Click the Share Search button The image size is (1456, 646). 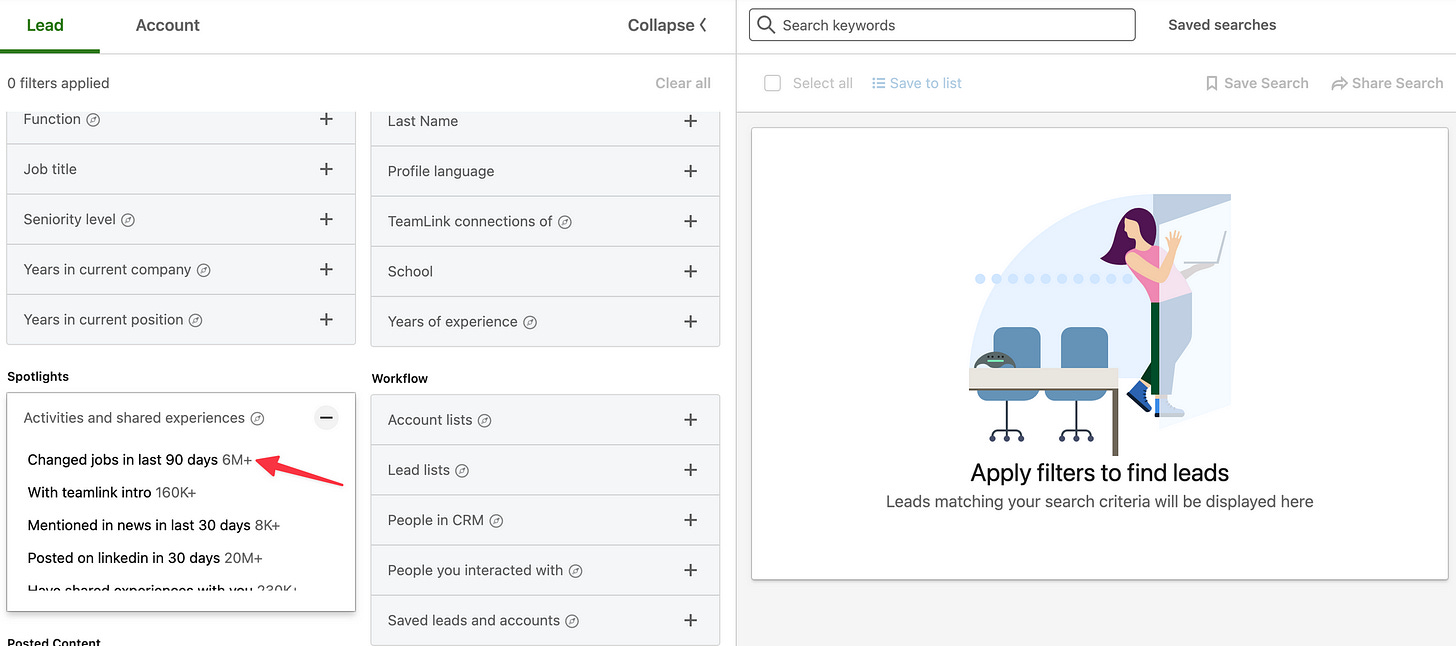(1387, 83)
